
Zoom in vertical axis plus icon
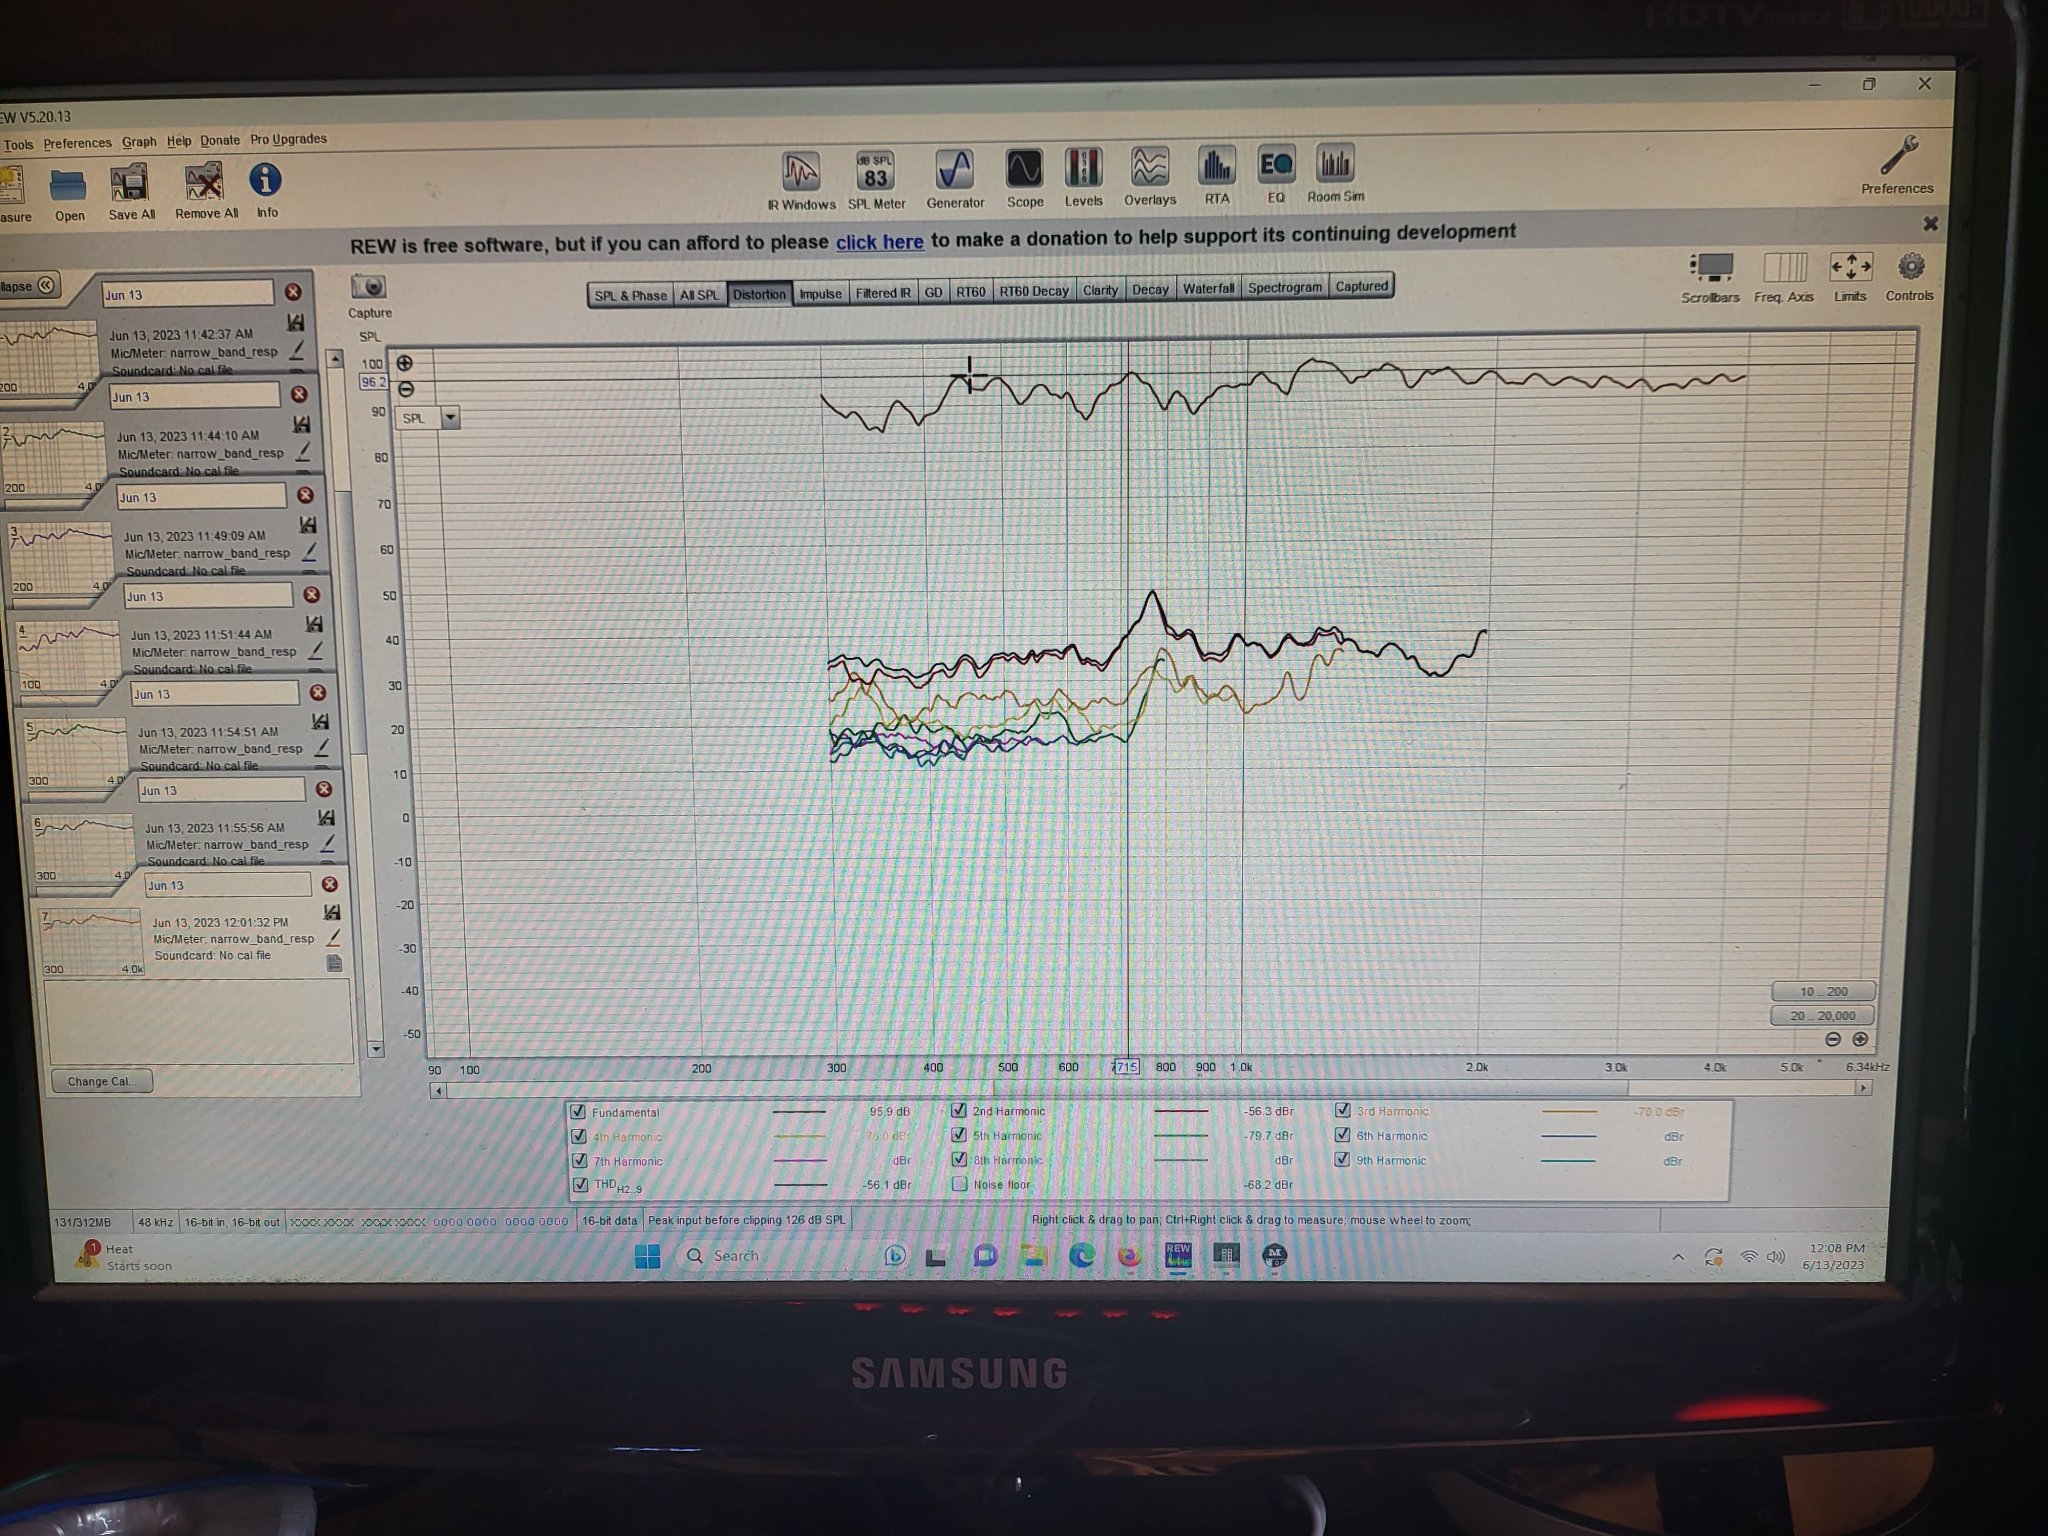(x=404, y=363)
